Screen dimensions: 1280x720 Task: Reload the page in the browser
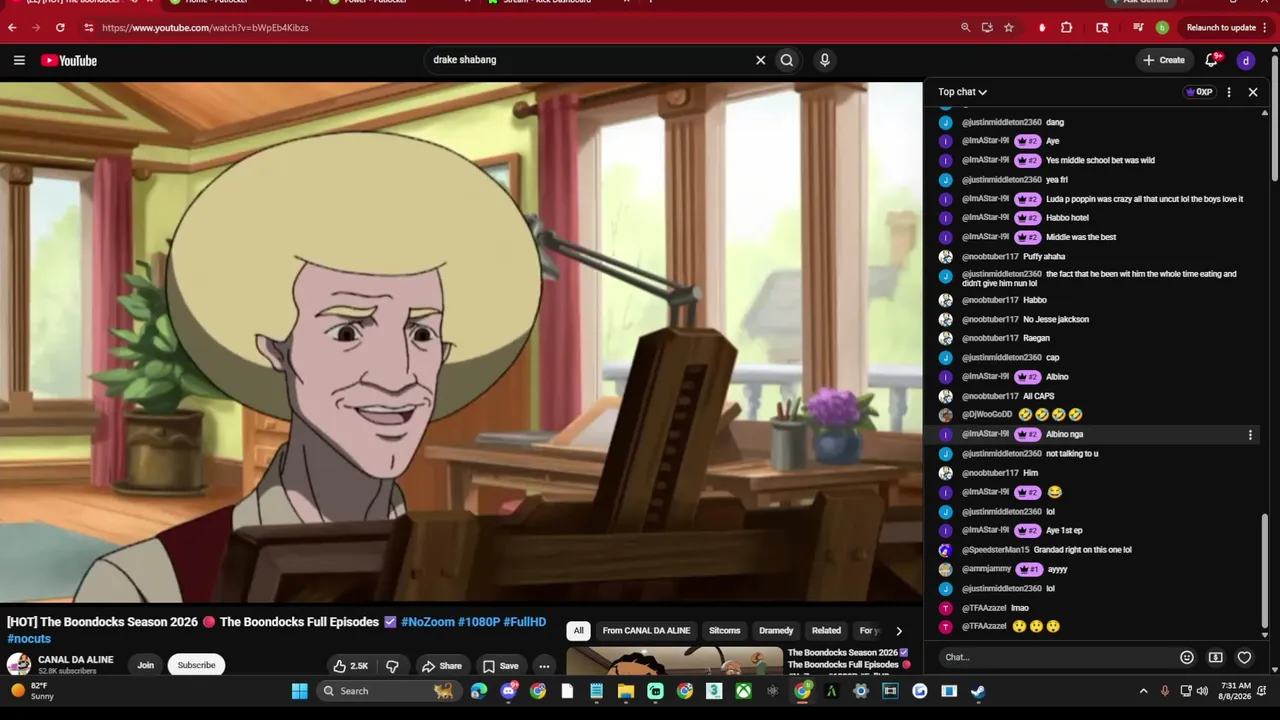coord(60,28)
